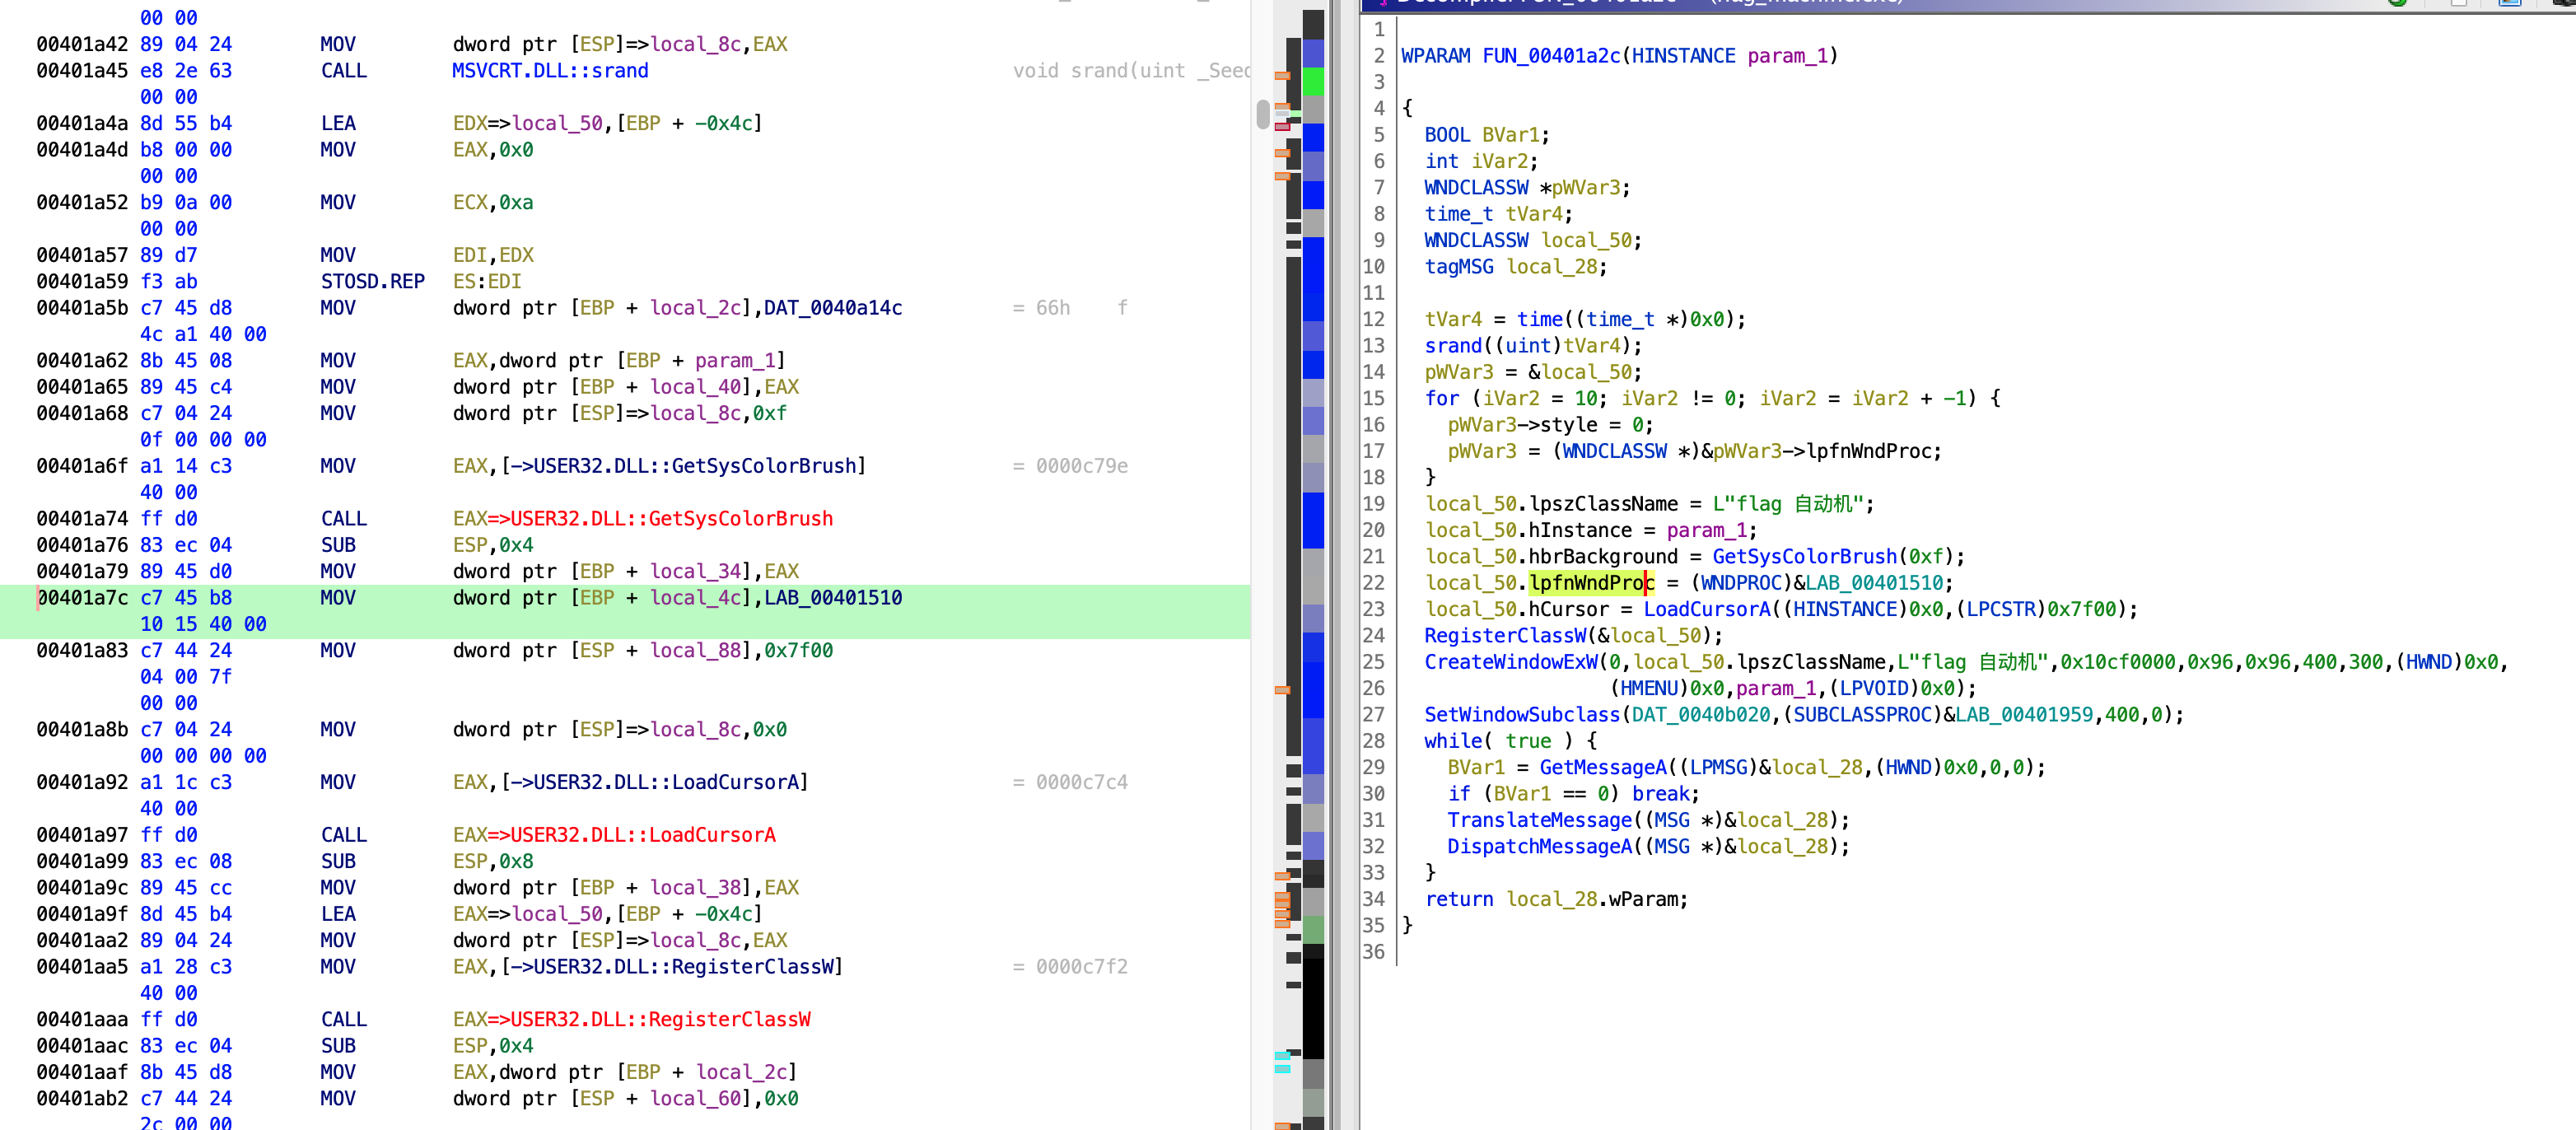
Task: Click the MSVCRT.DLL::srand operand
Action: click(550, 71)
